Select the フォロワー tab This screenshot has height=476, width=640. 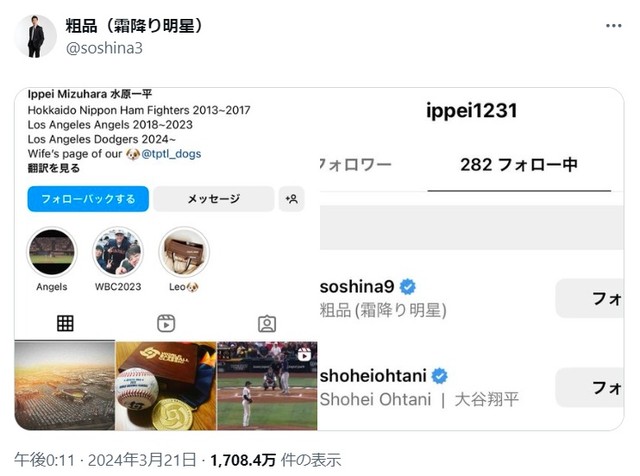pyautogui.click(x=356, y=165)
